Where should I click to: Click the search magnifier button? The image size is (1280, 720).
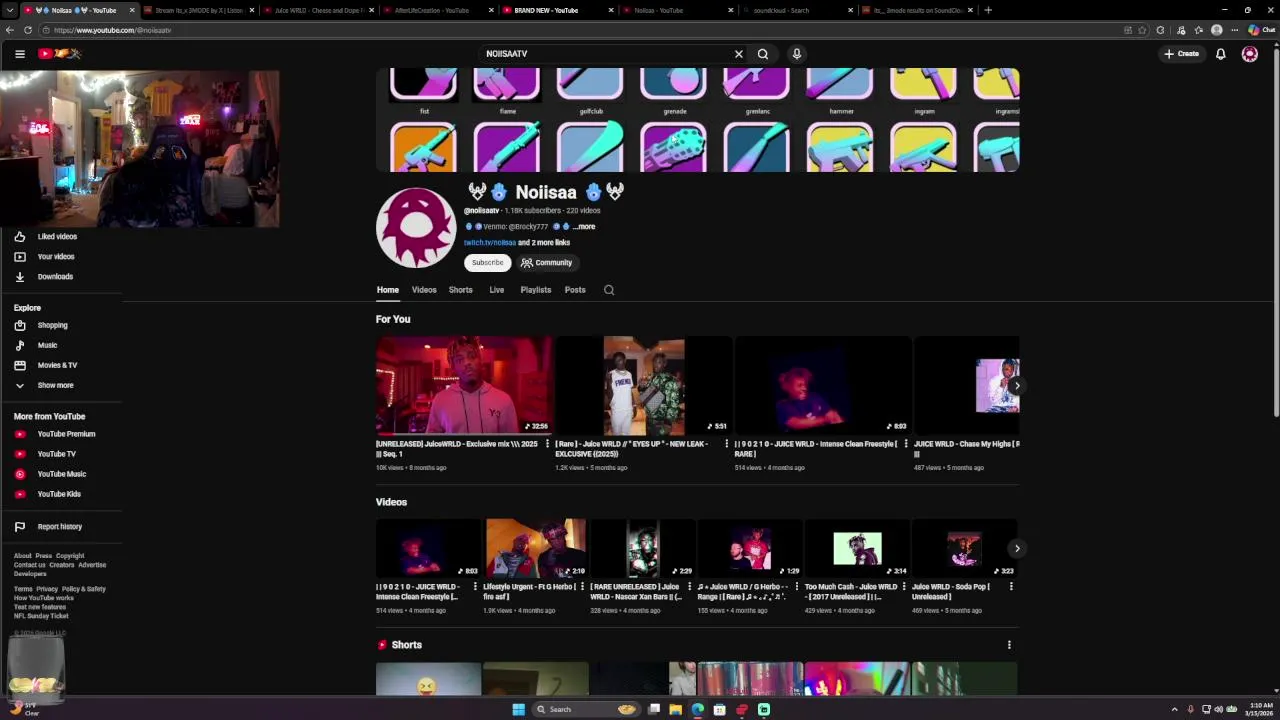point(763,54)
